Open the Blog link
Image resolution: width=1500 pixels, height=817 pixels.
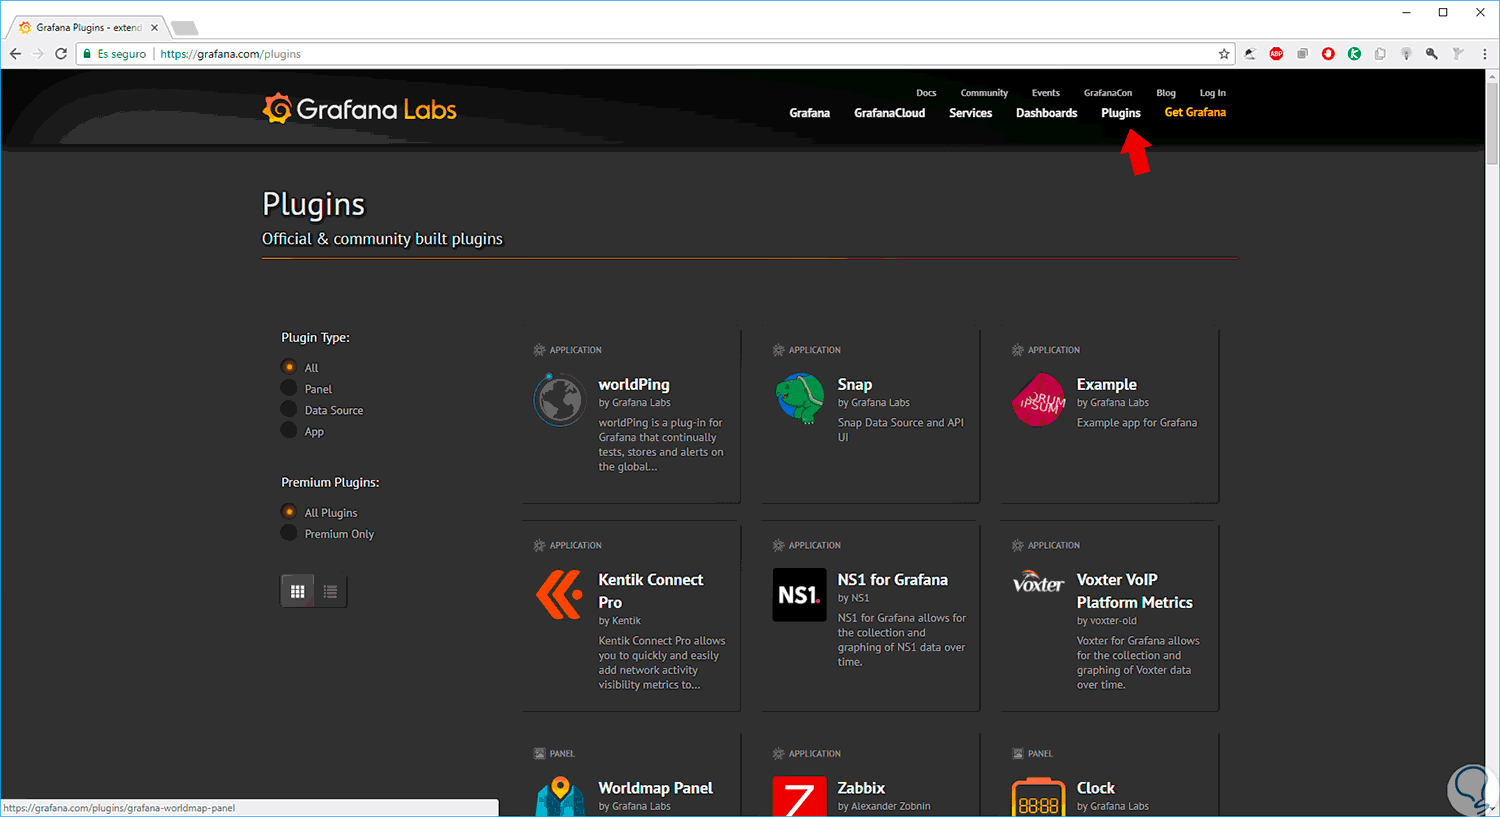tap(1166, 93)
